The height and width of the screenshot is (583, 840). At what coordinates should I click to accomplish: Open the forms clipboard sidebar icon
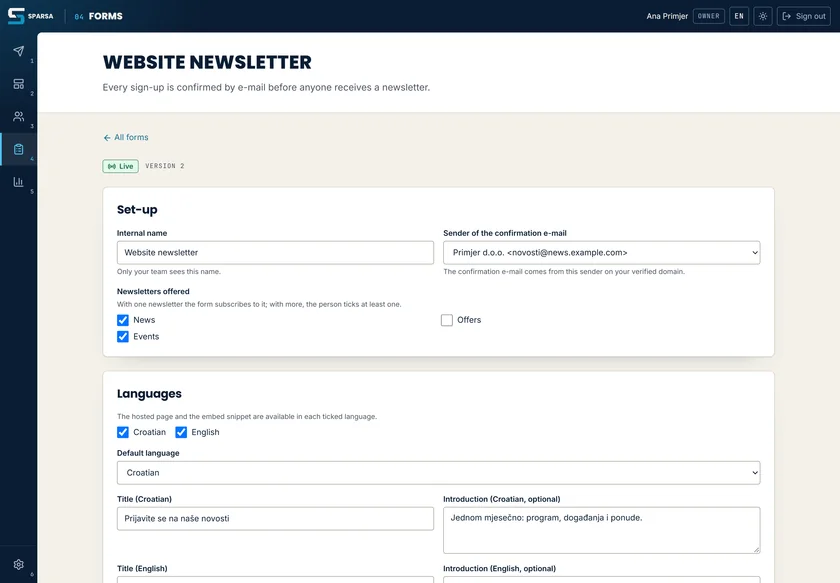pyautogui.click(x=19, y=149)
